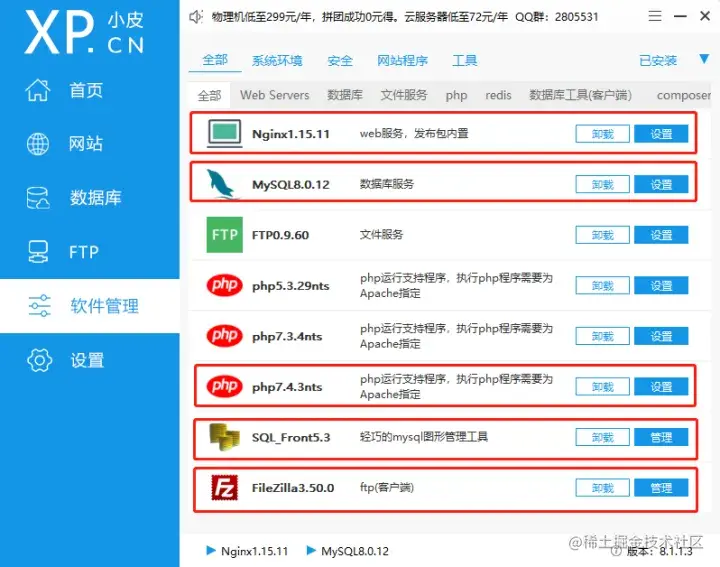The height and width of the screenshot is (567, 720).
Task: Open the 网站 section in sidebar
Action: pyautogui.click(x=85, y=144)
